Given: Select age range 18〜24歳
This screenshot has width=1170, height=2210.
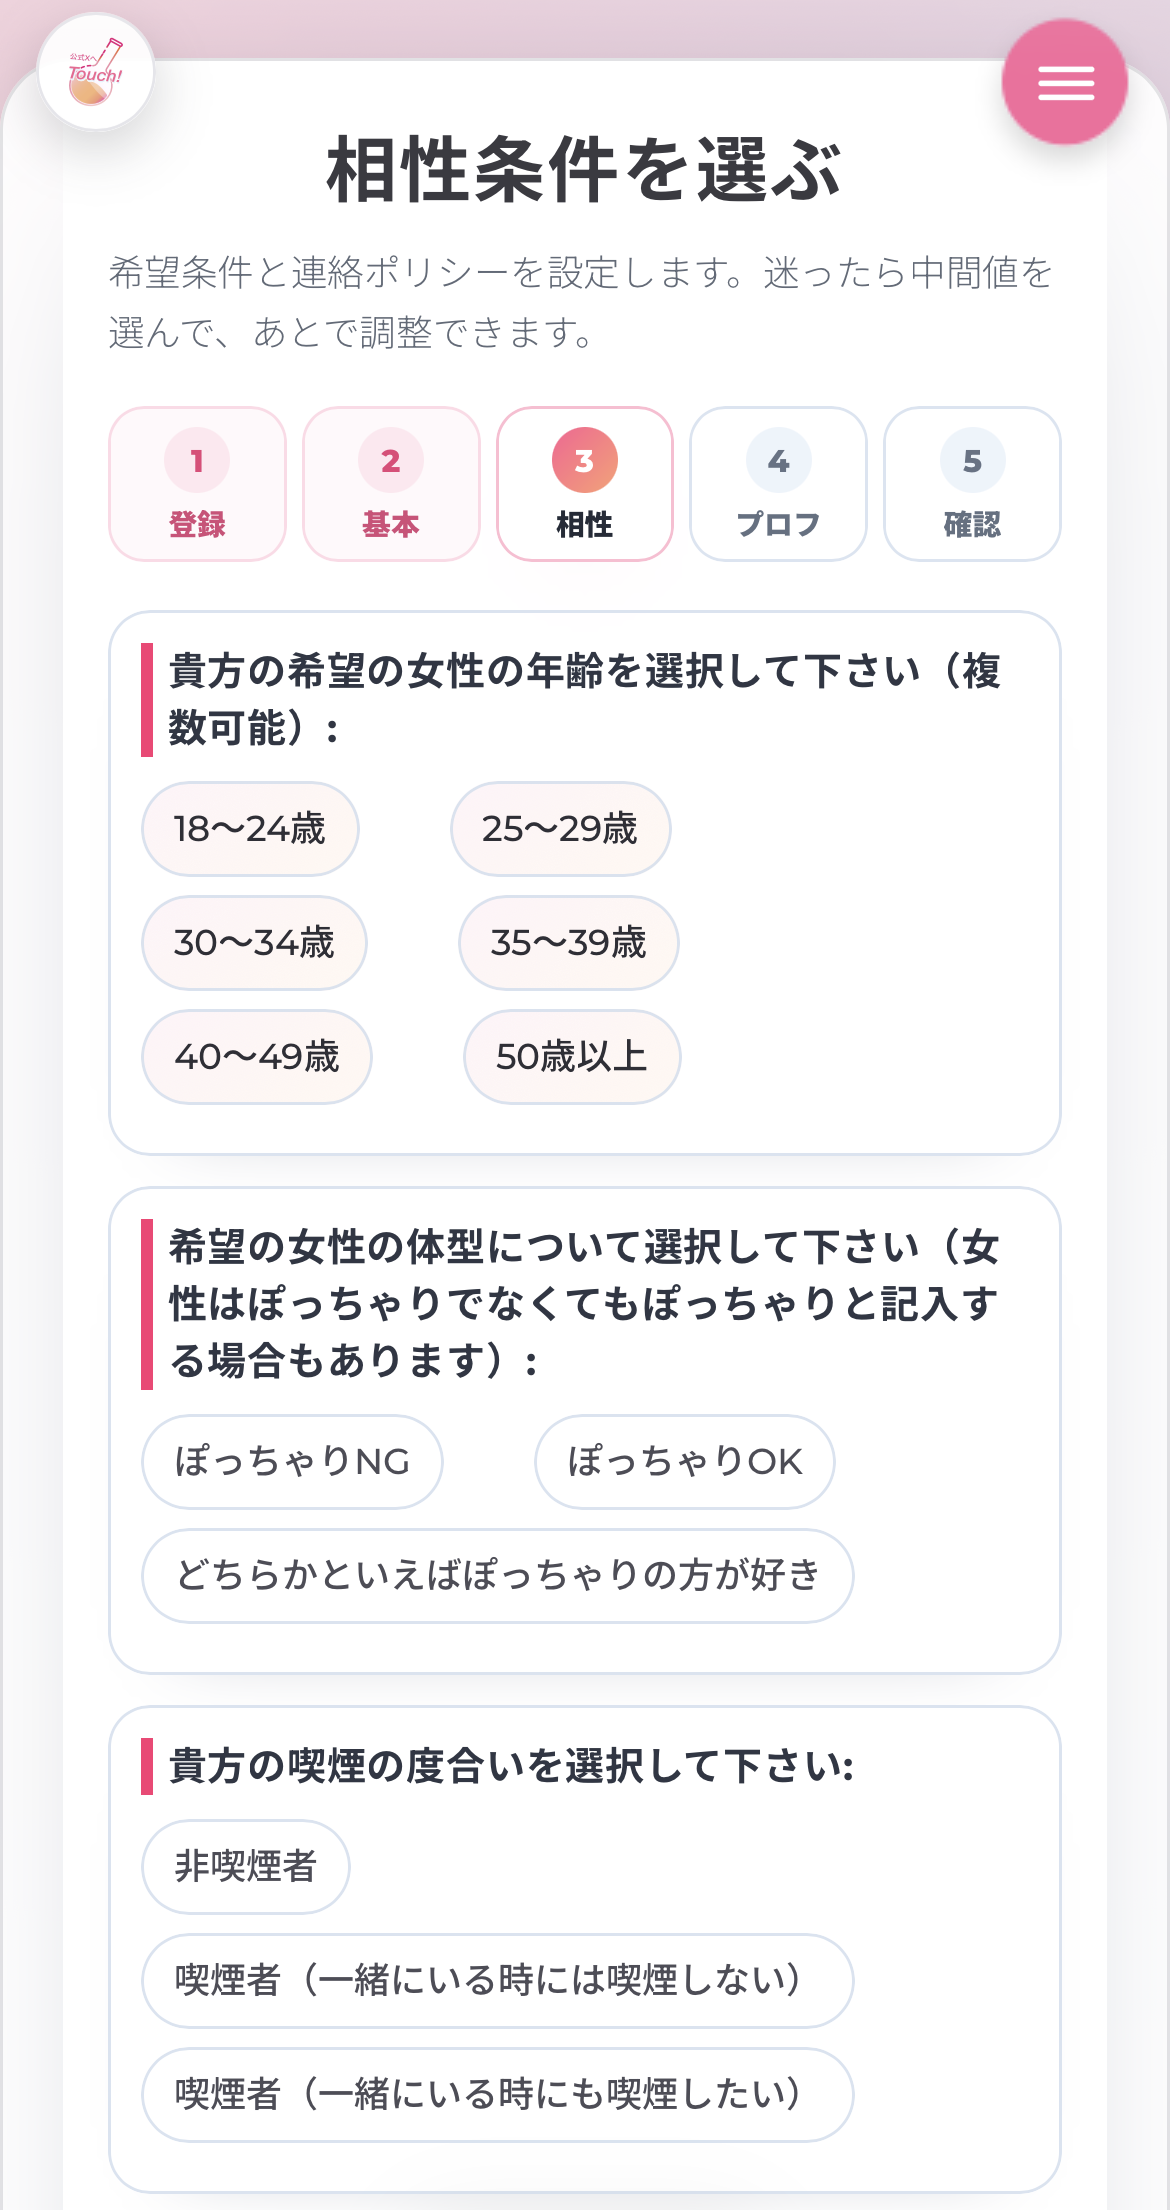Looking at the screenshot, I should pos(250,829).
